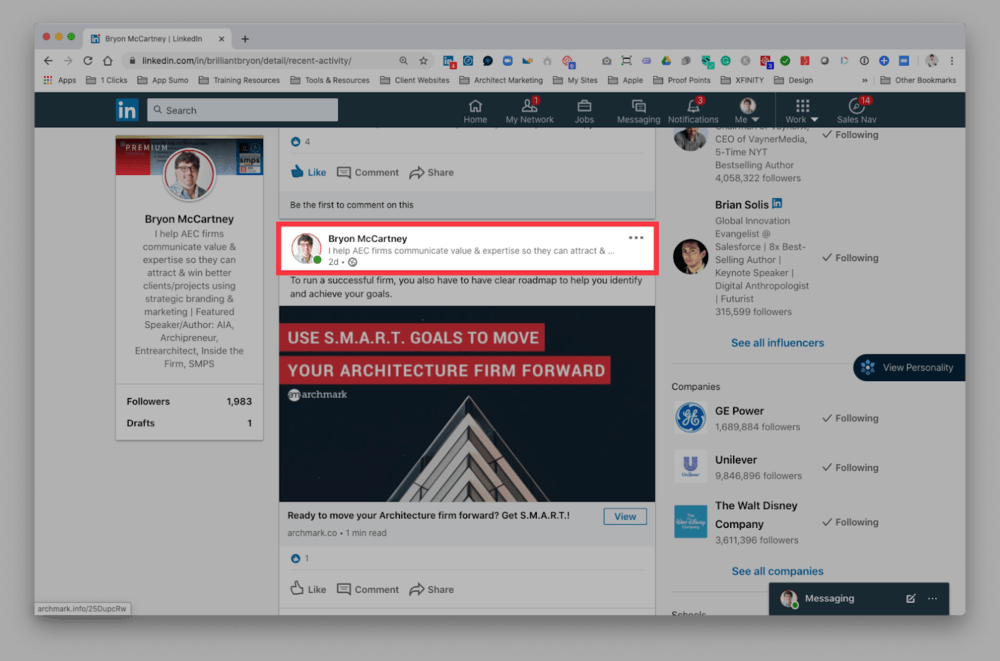Open the 1 Clicks bookmark folder
This screenshot has height=661, width=1000.
tap(107, 80)
